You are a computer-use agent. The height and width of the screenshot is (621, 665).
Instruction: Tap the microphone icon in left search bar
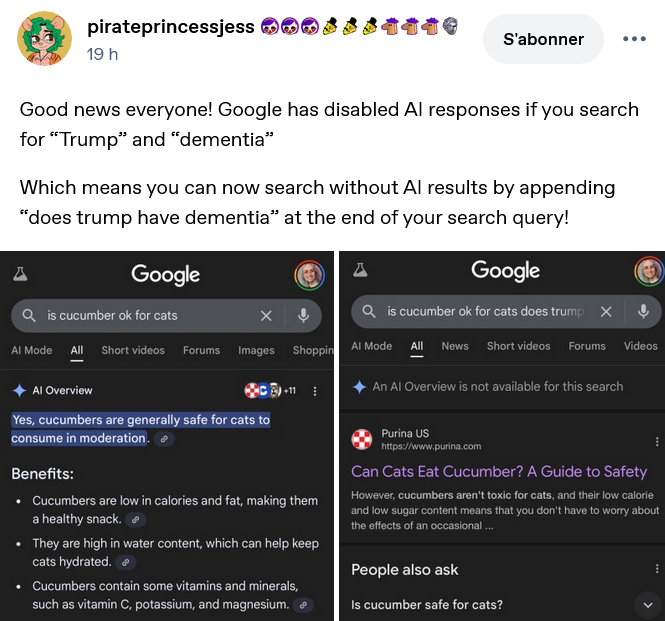pyautogui.click(x=303, y=315)
